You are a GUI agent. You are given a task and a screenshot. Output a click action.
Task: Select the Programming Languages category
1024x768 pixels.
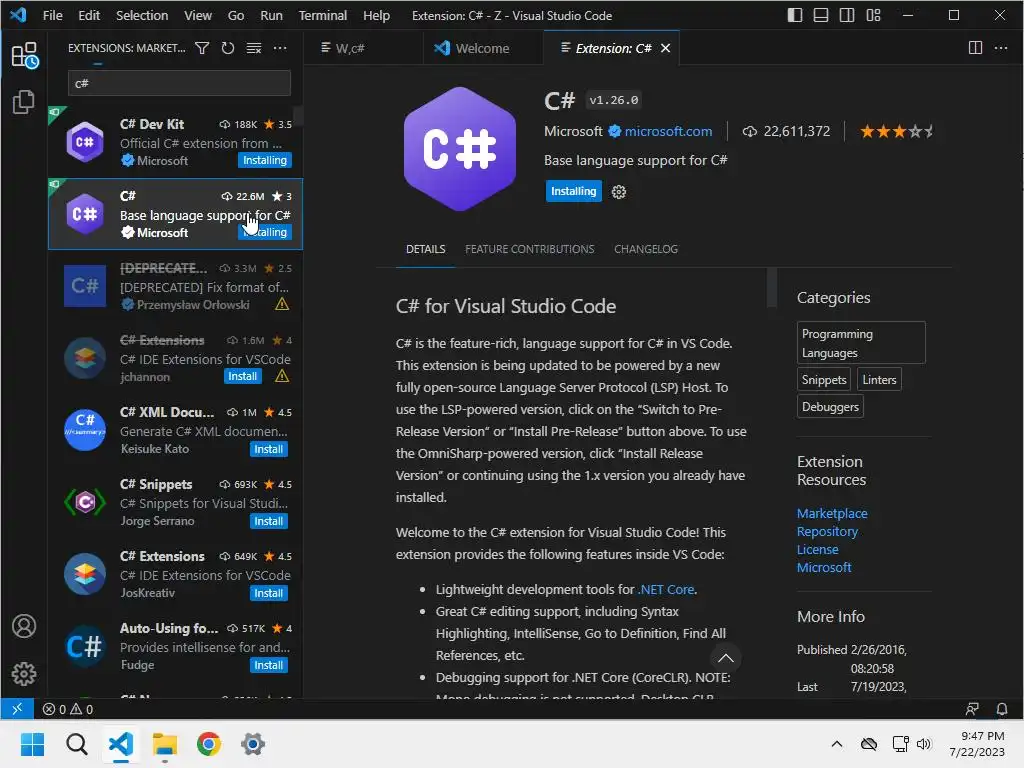861,343
